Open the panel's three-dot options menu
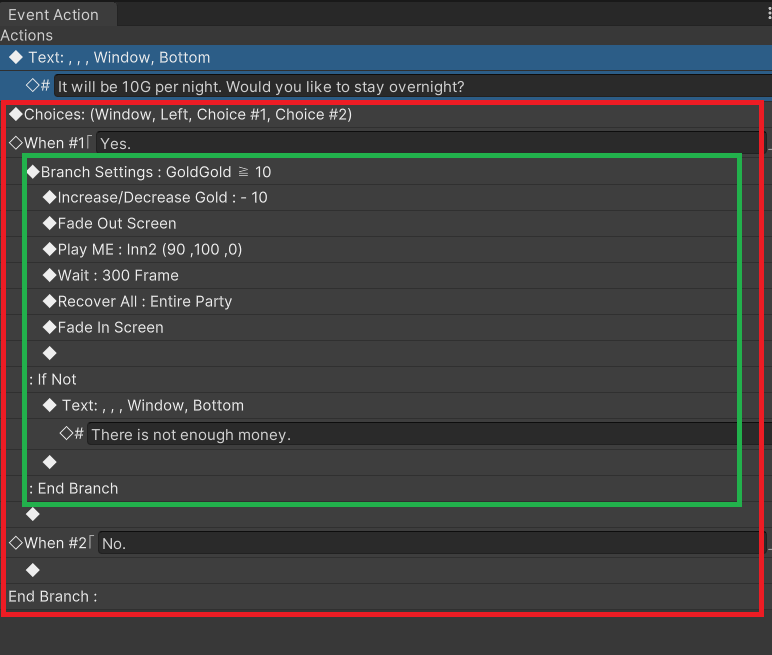 pyautogui.click(x=769, y=14)
